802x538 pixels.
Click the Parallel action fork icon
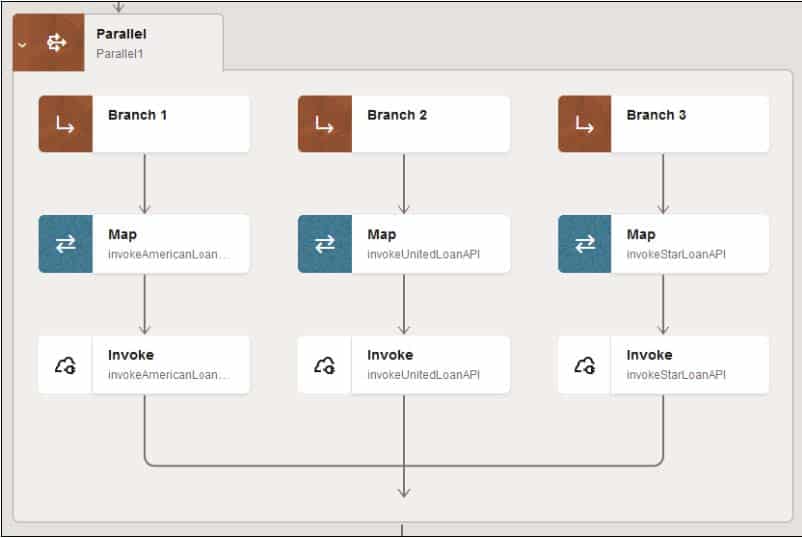56,43
